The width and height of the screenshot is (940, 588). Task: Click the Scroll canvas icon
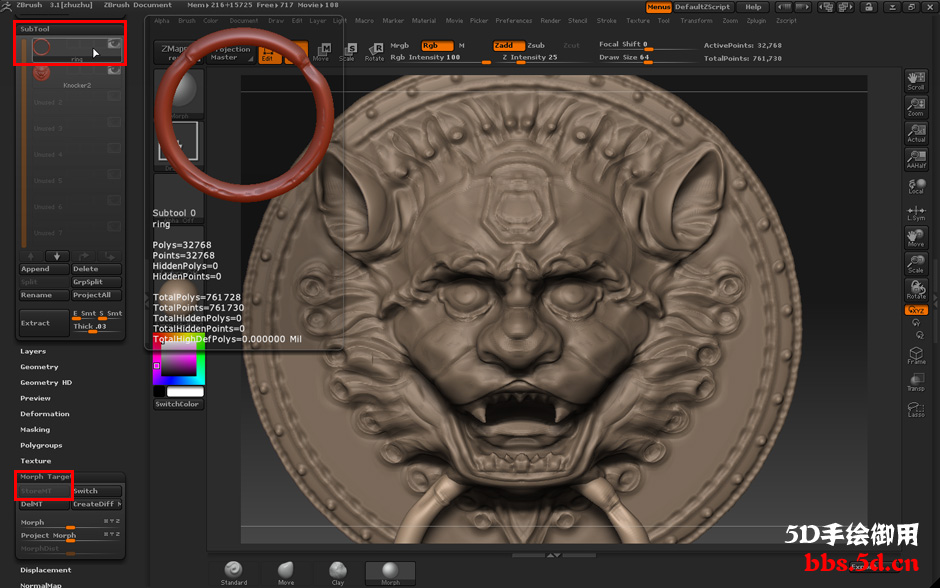click(x=916, y=81)
